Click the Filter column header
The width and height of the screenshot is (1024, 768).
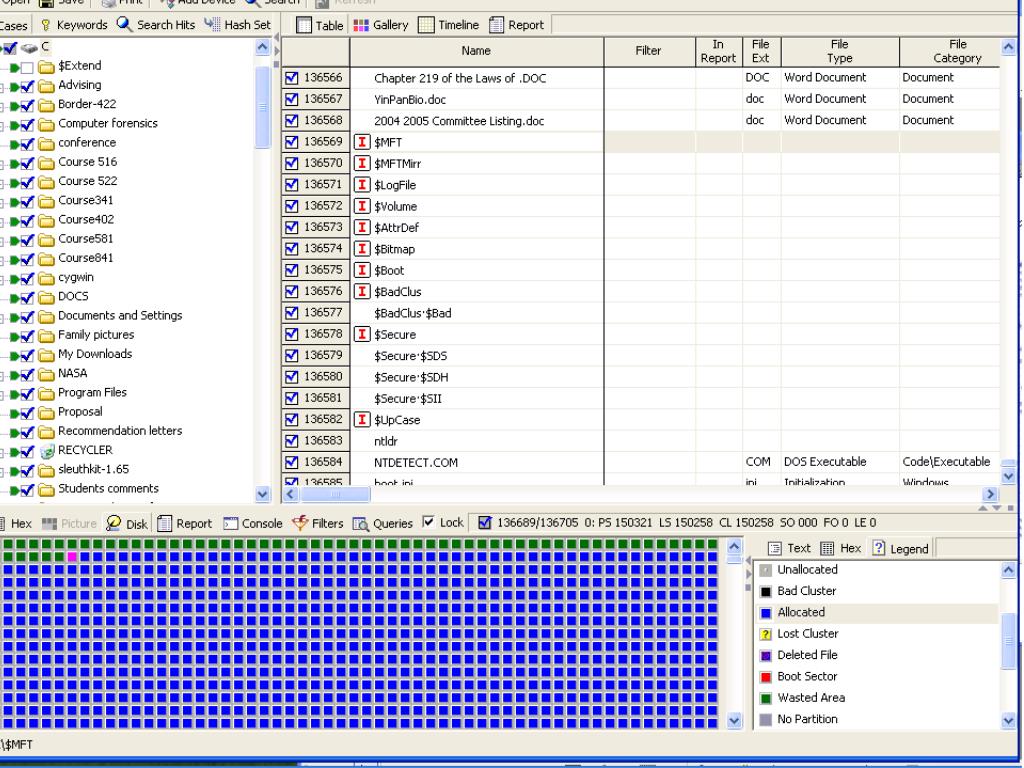649,51
